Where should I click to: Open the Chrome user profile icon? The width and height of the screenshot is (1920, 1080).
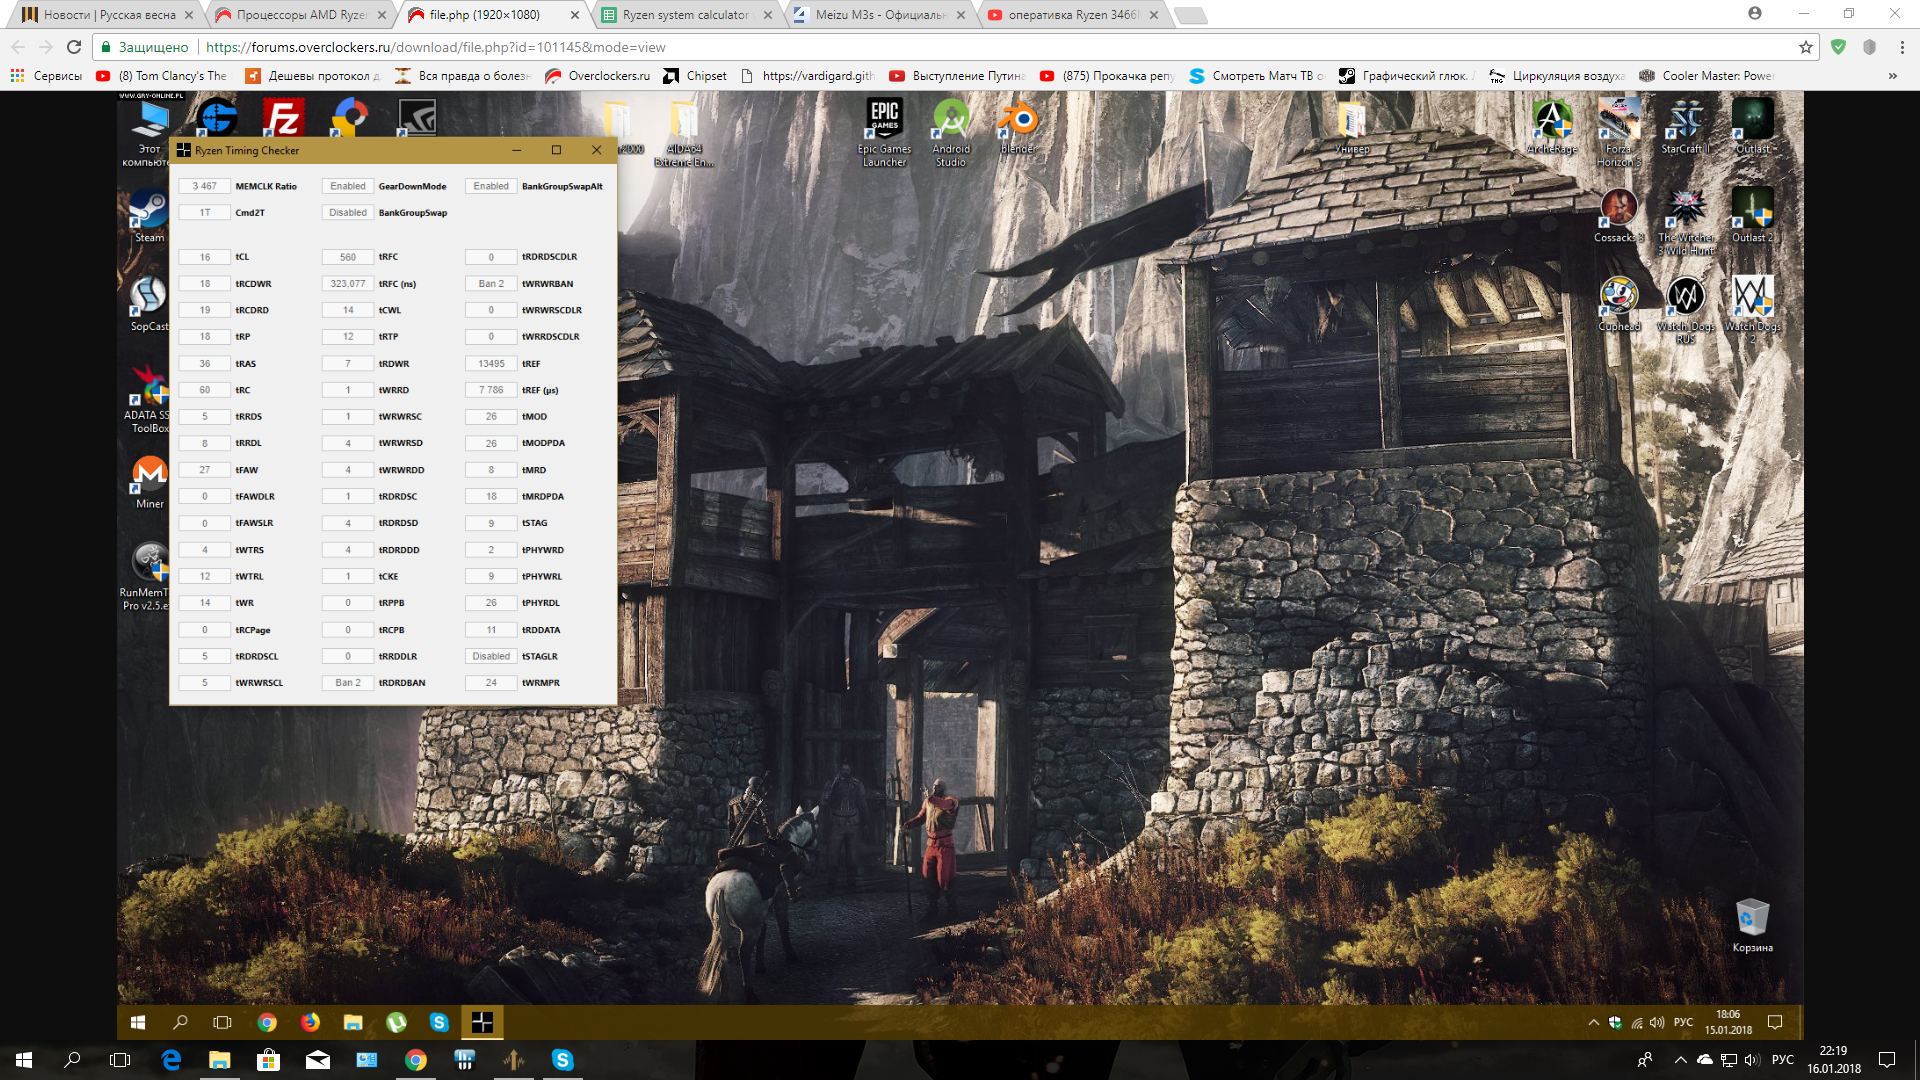click(1755, 14)
